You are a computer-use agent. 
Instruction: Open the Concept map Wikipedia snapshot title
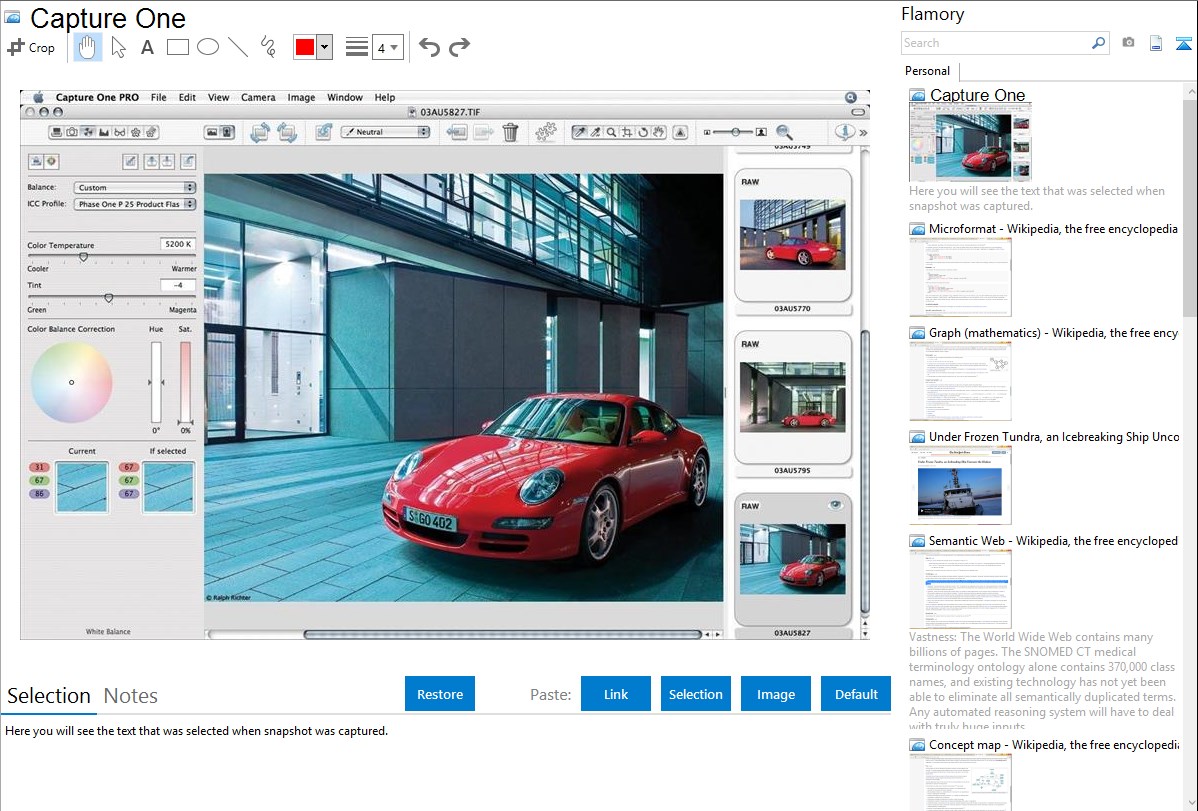(x=1053, y=744)
